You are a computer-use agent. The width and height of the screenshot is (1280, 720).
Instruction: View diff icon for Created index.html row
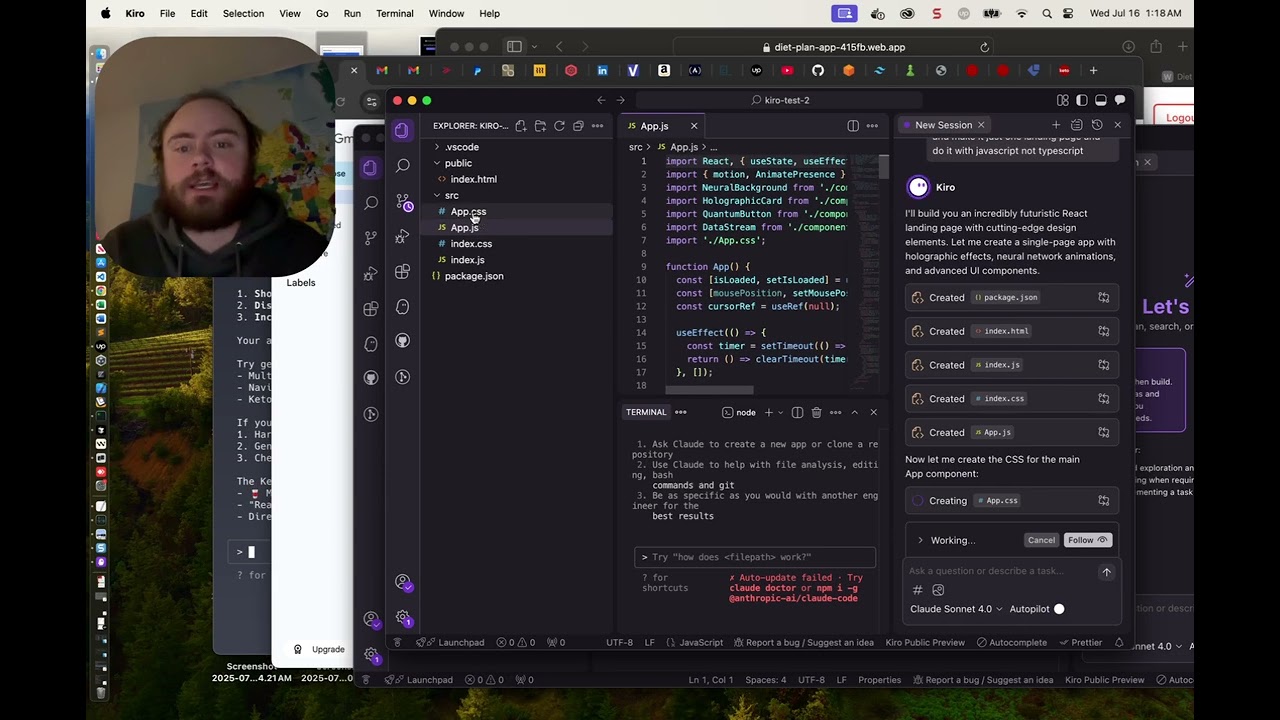pos(1104,331)
